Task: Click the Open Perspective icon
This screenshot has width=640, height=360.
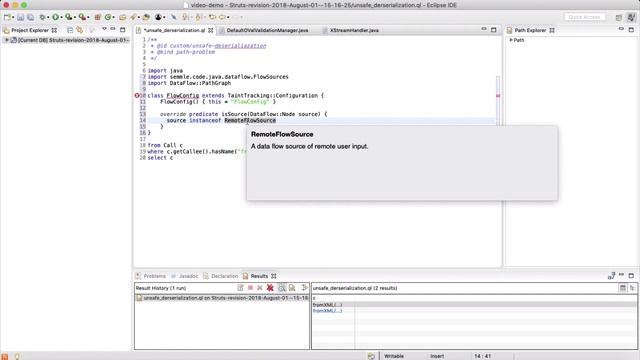Action: [x=619, y=18]
